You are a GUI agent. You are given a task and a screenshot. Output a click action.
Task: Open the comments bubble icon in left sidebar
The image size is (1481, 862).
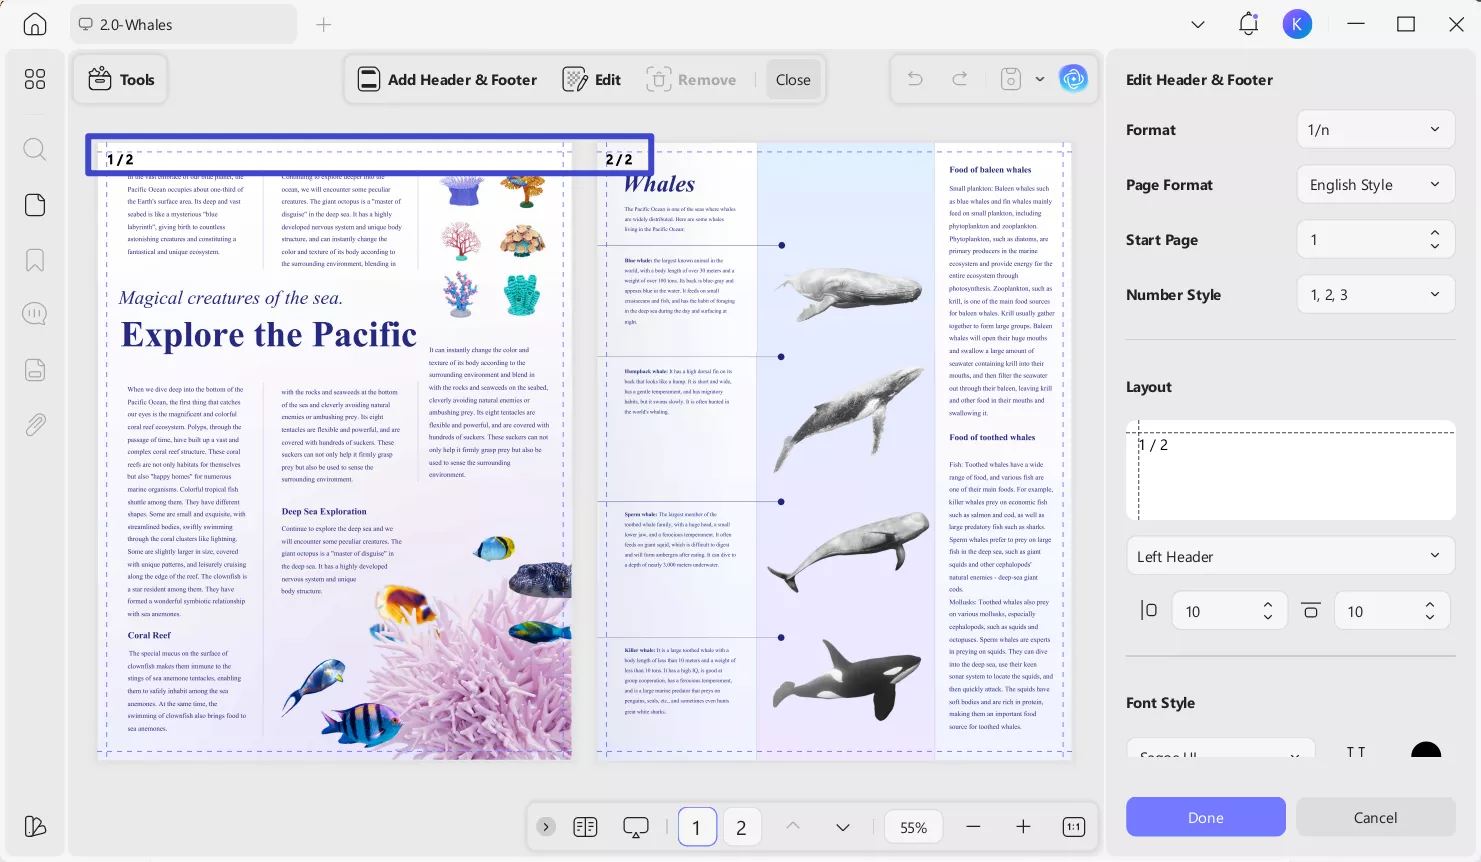coord(35,314)
